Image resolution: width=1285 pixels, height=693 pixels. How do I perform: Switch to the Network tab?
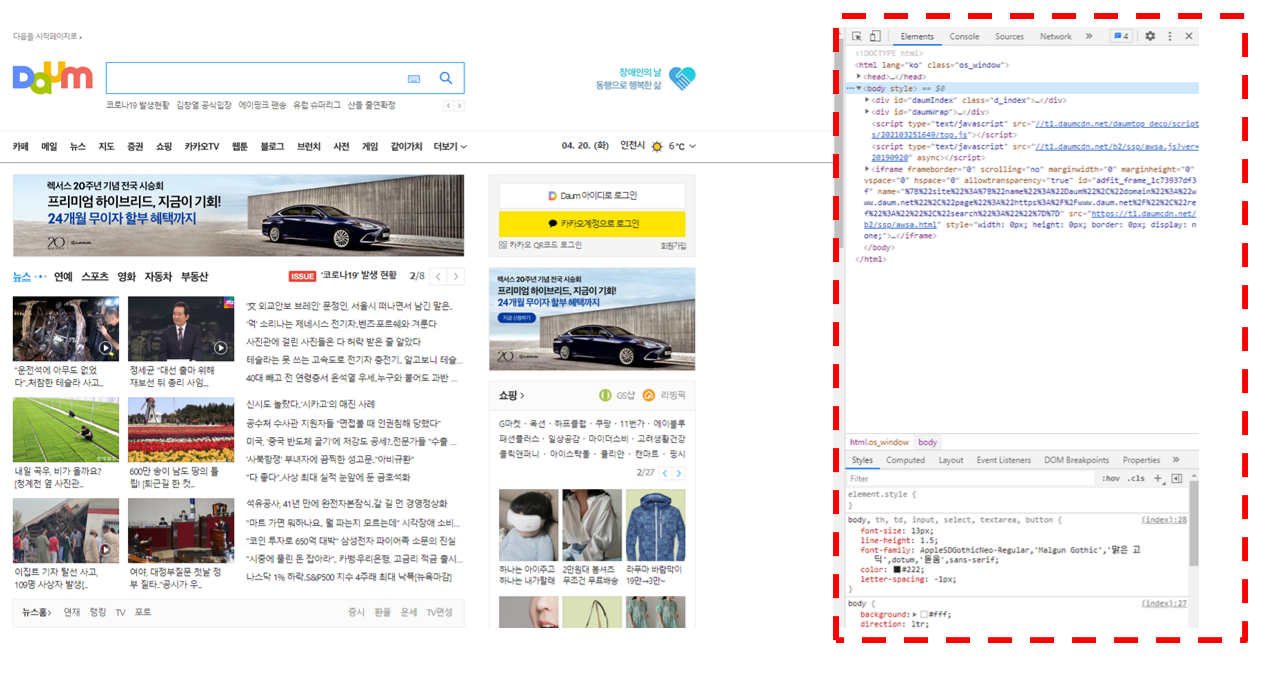pyautogui.click(x=1055, y=36)
